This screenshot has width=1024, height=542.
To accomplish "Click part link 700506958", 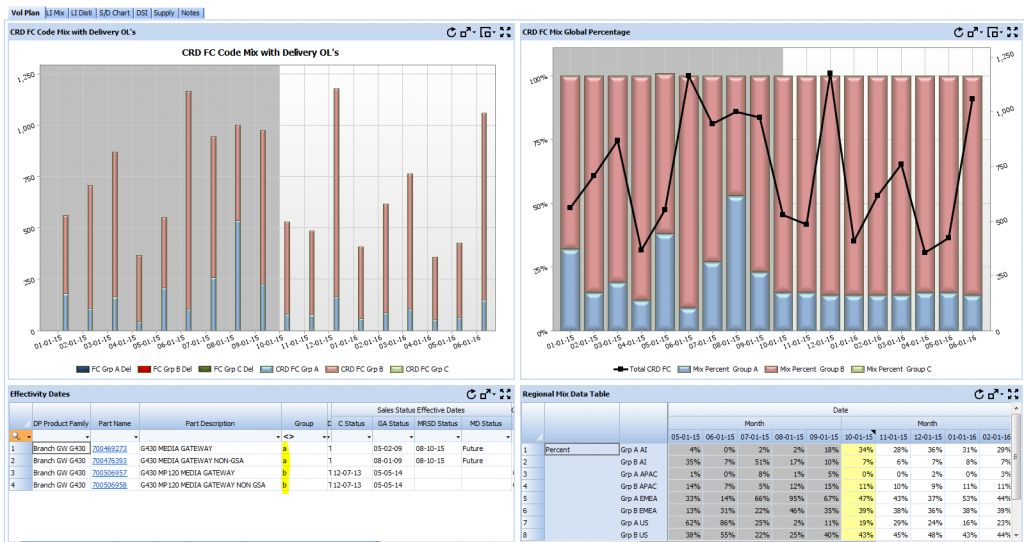I will [x=110, y=485].
